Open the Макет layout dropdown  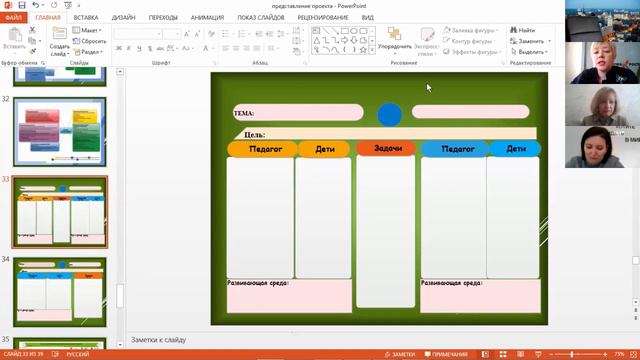click(87, 30)
